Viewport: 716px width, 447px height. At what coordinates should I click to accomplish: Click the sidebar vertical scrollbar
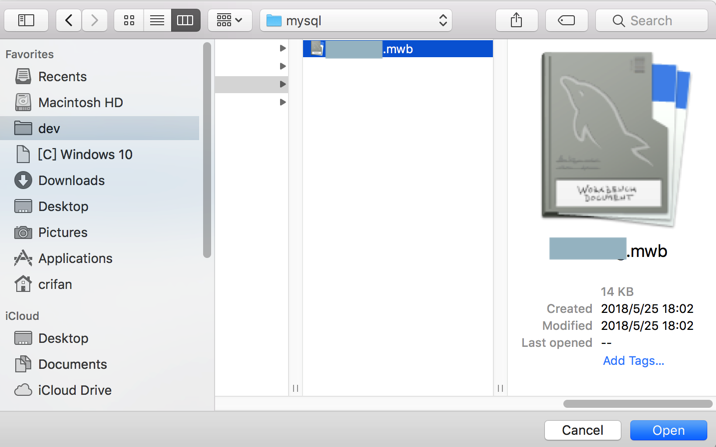207,150
